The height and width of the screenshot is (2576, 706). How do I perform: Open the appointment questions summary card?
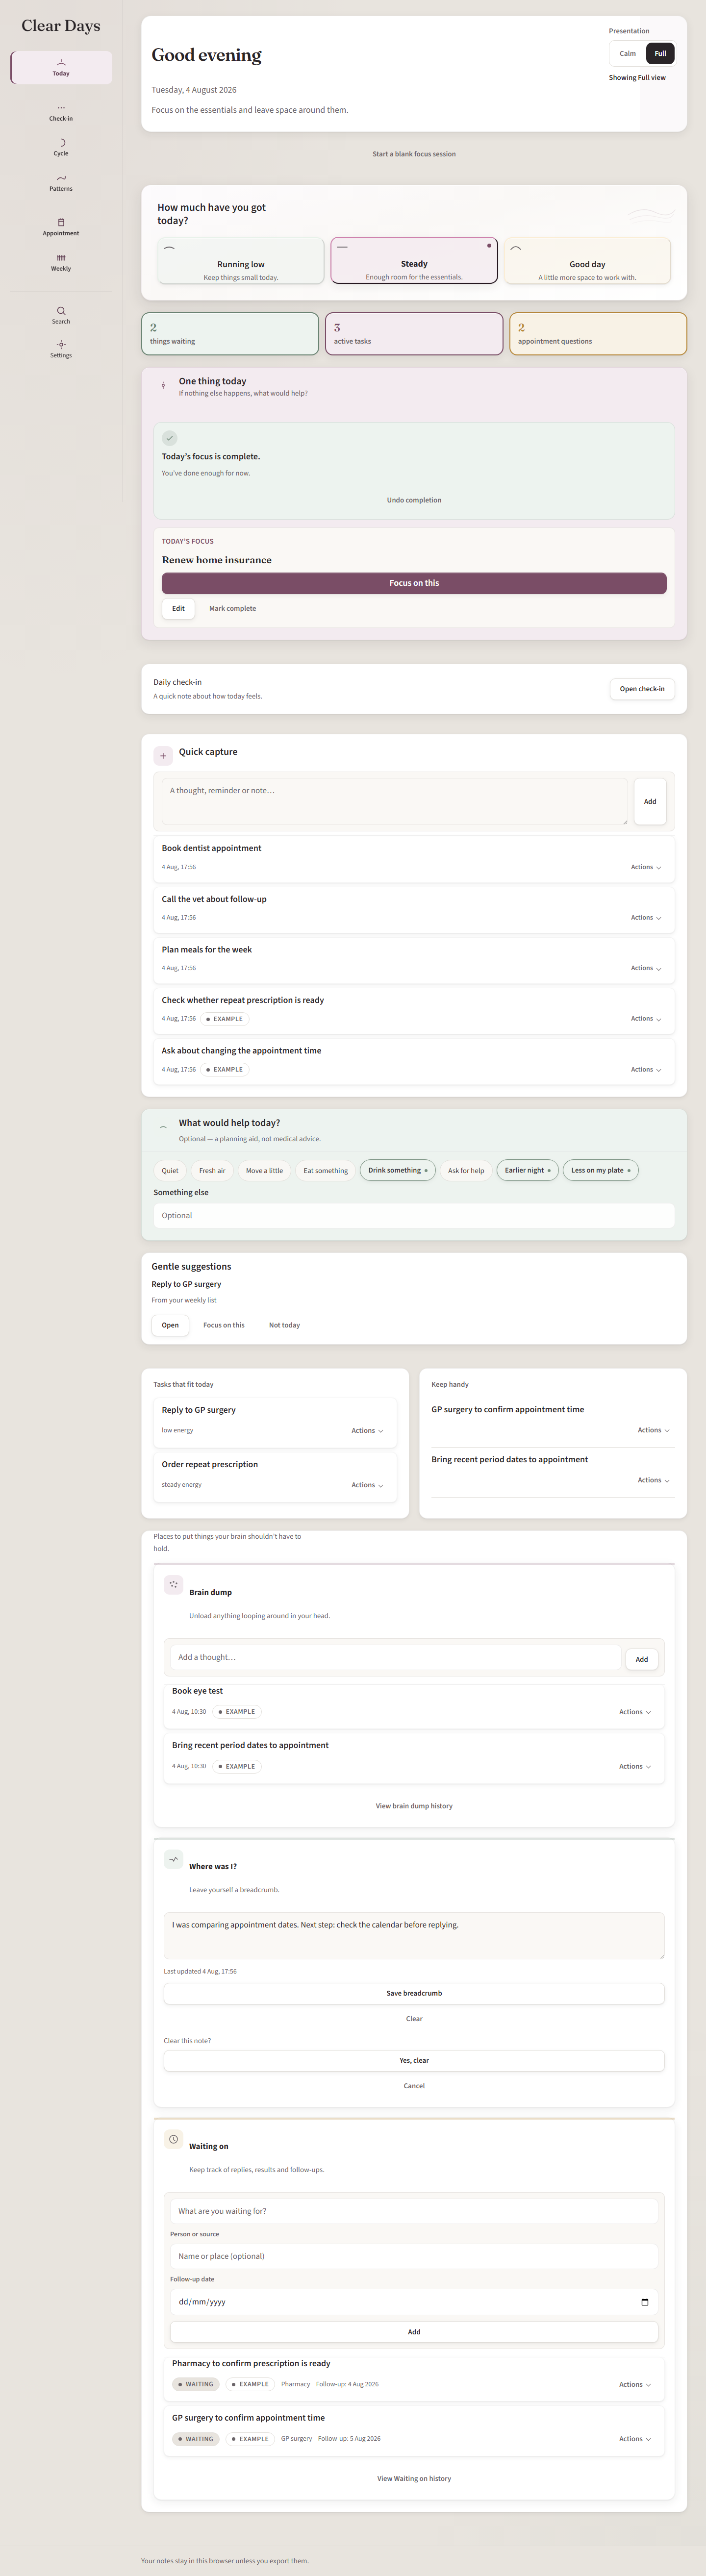(x=598, y=333)
